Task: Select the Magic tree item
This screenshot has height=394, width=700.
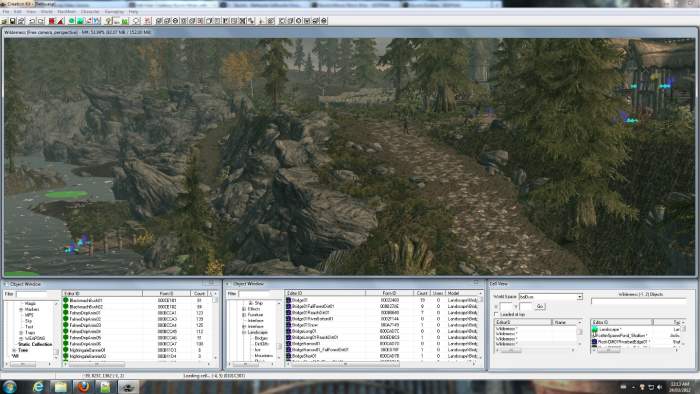Action: [x=30, y=303]
